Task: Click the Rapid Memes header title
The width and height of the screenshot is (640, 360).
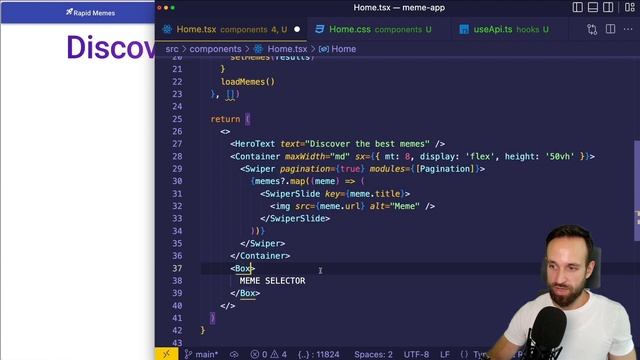Action: click(x=94, y=13)
